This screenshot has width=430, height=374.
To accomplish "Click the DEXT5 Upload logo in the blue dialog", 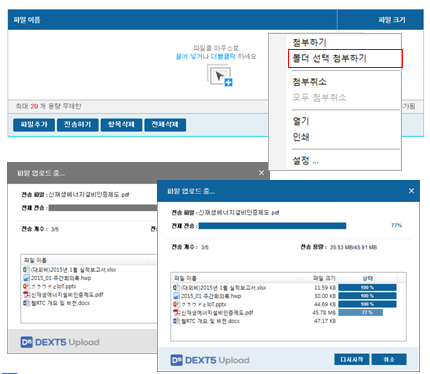I will tap(210, 360).
